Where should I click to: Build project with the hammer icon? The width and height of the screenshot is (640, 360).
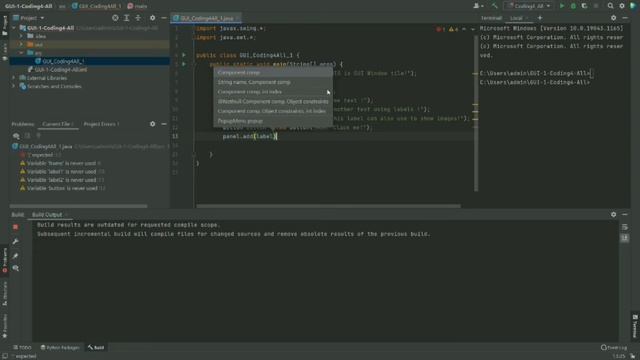coord(495,6)
